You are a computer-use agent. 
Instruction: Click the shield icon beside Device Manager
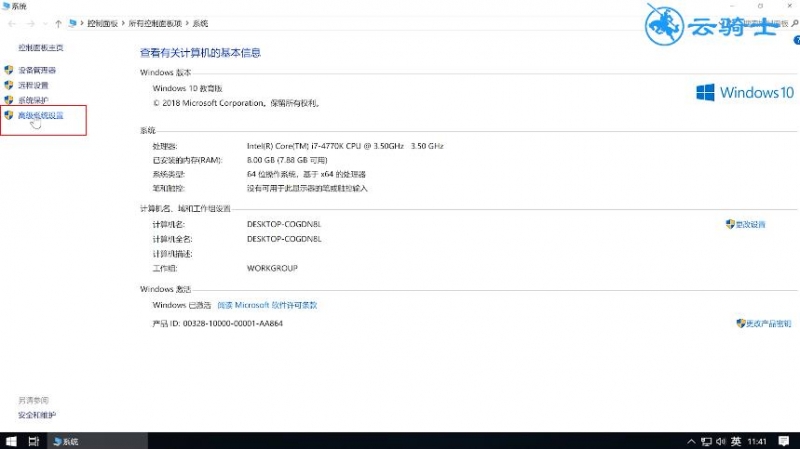[9, 70]
